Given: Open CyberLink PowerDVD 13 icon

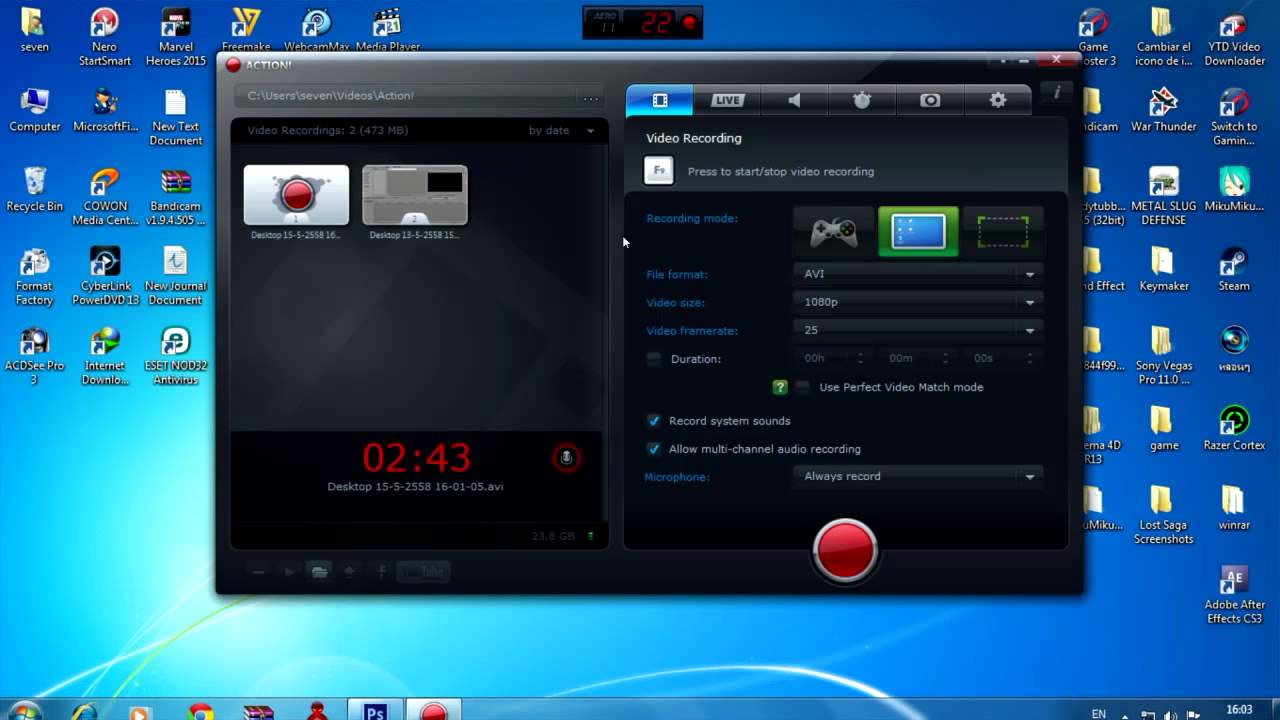Looking at the screenshot, I should 105,276.
